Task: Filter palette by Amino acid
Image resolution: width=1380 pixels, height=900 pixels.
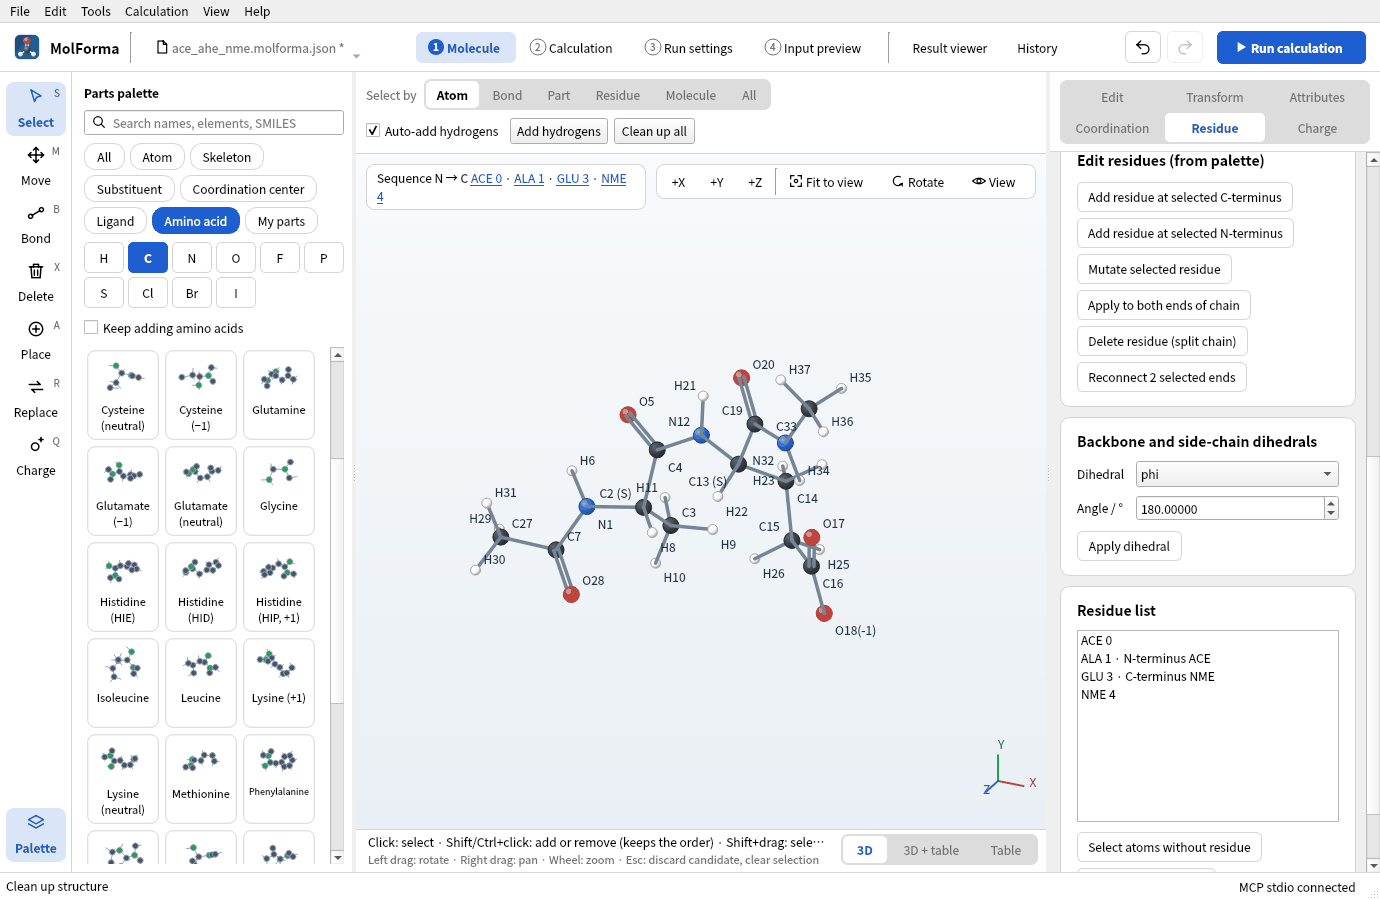Action: point(196,221)
